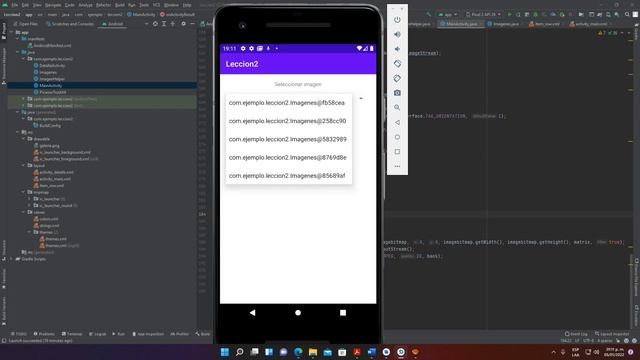Open the Android project view dropdown arrow
This screenshot has width=640, height=360.
146,24
